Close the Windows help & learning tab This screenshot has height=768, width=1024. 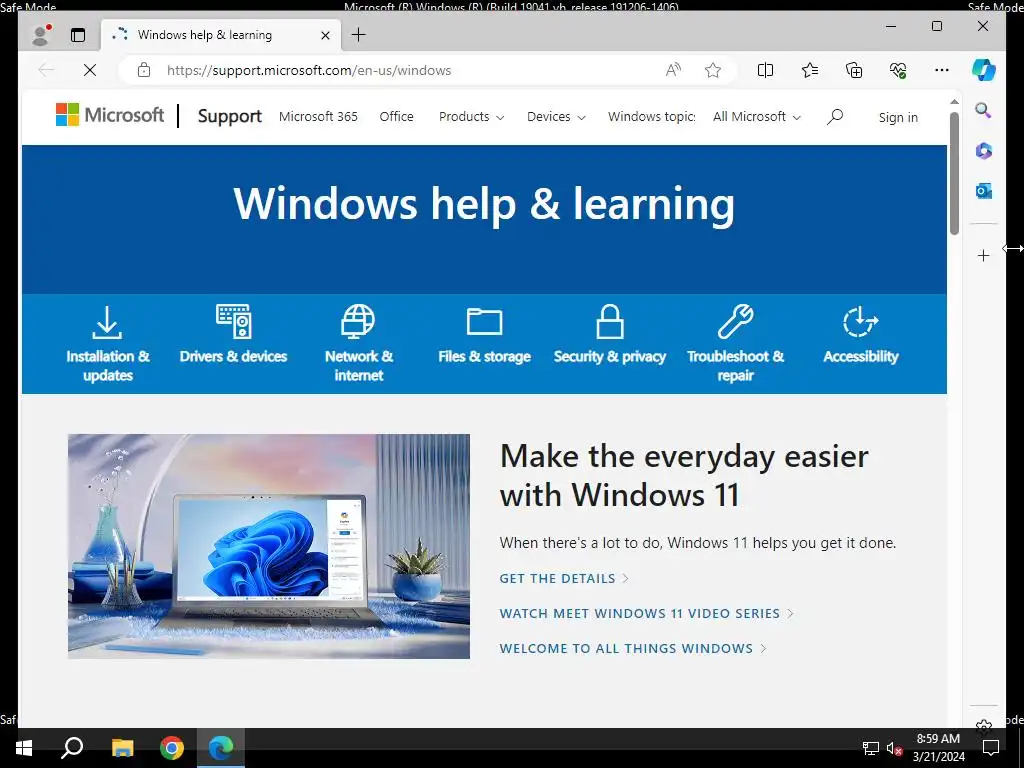pyautogui.click(x=325, y=35)
